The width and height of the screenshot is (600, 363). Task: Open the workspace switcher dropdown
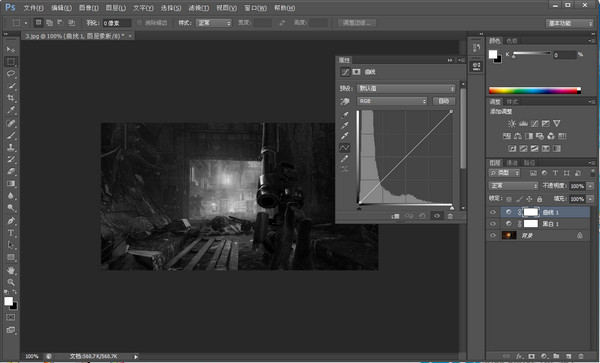[x=569, y=23]
